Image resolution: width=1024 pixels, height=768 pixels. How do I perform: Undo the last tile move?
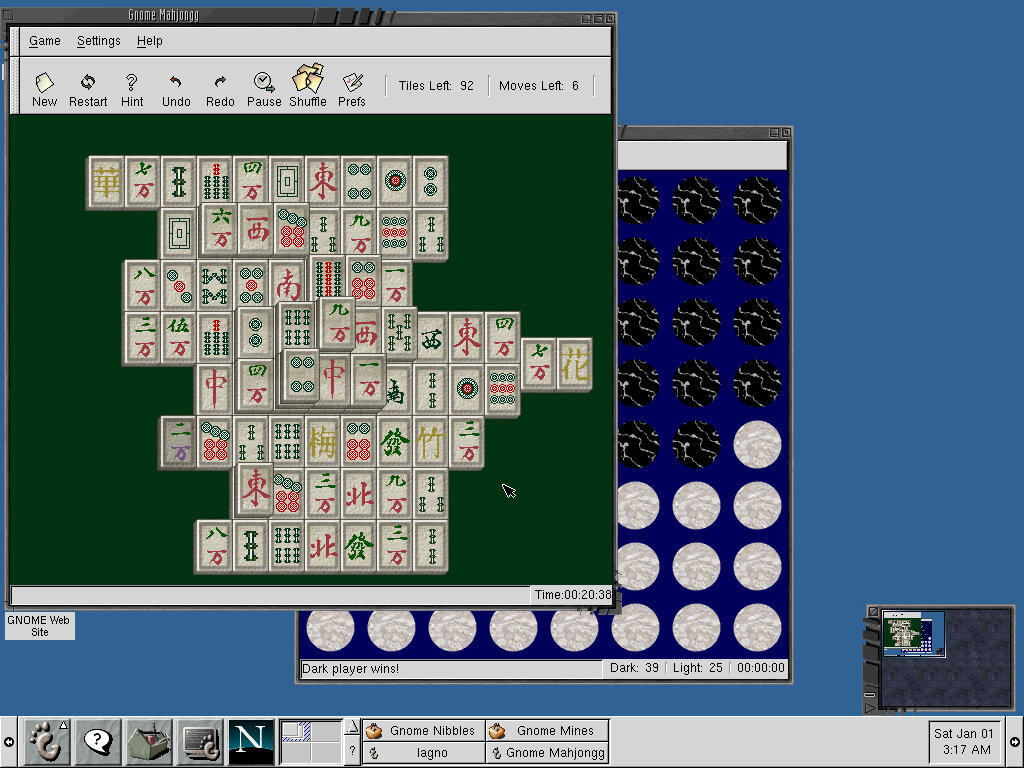pos(176,88)
